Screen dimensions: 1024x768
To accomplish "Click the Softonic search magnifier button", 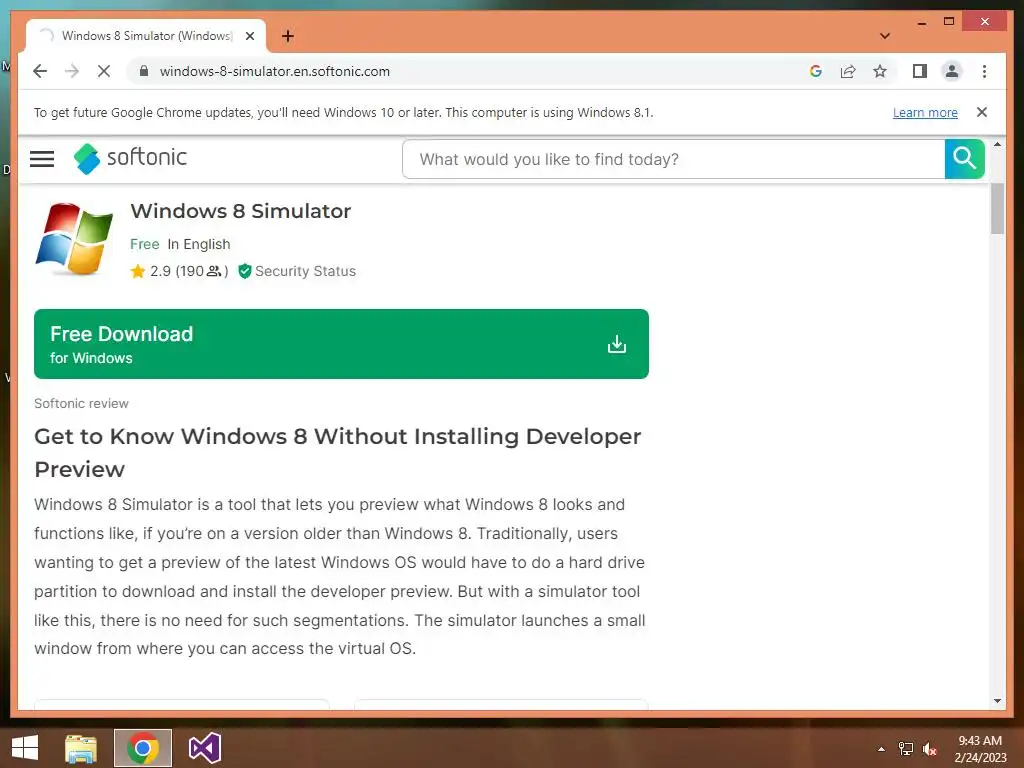I will [964, 159].
